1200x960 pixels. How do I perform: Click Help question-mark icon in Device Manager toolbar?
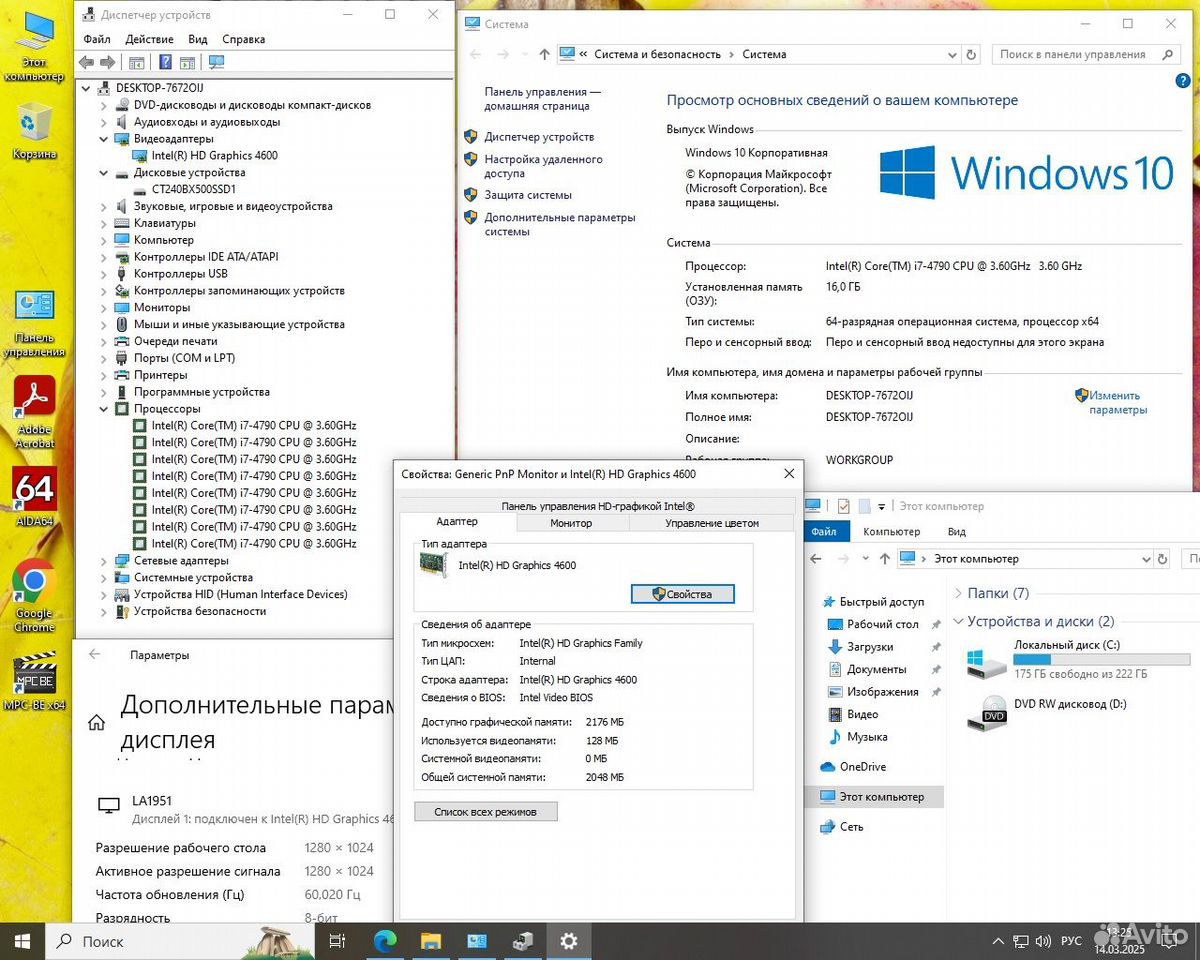(x=165, y=62)
